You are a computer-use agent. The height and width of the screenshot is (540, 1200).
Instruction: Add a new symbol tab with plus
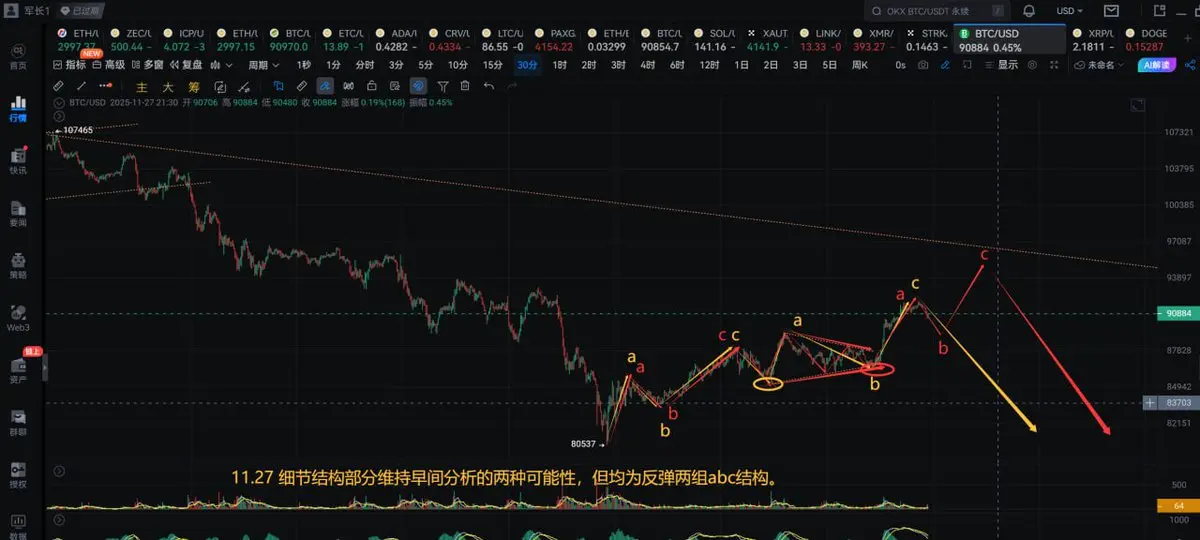tap(1188, 40)
